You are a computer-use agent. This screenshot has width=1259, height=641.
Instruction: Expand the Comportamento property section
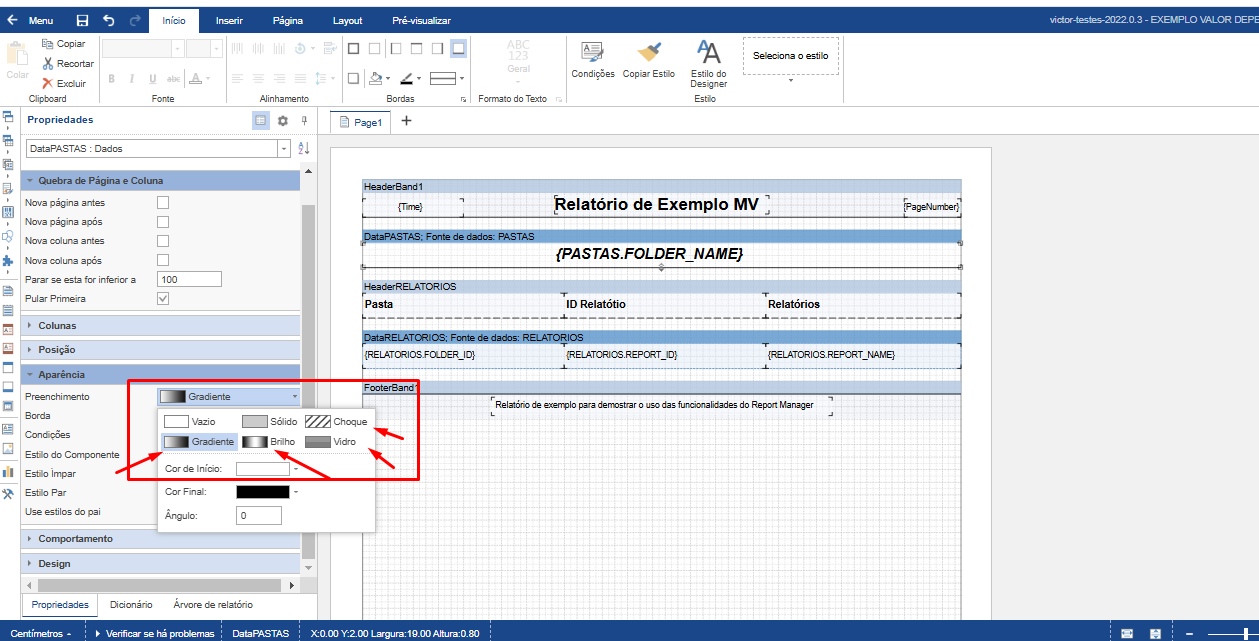coord(75,539)
